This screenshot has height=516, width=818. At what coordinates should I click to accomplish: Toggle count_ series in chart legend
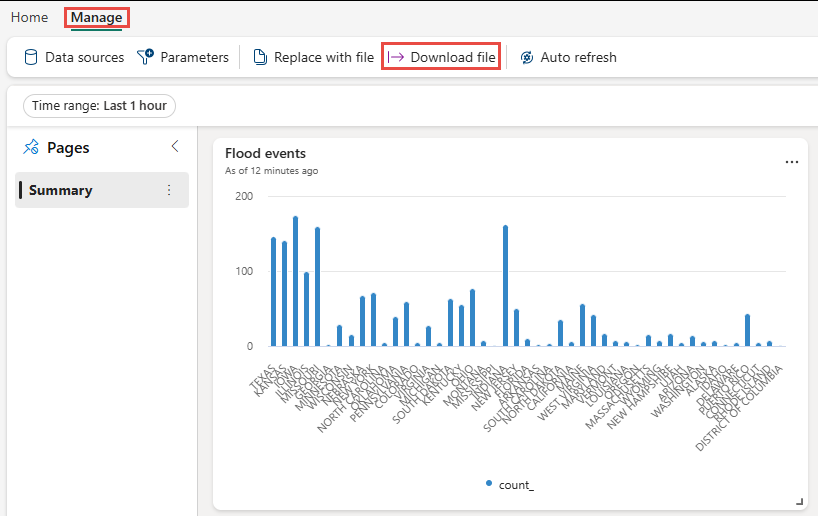(x=516, y=485)
